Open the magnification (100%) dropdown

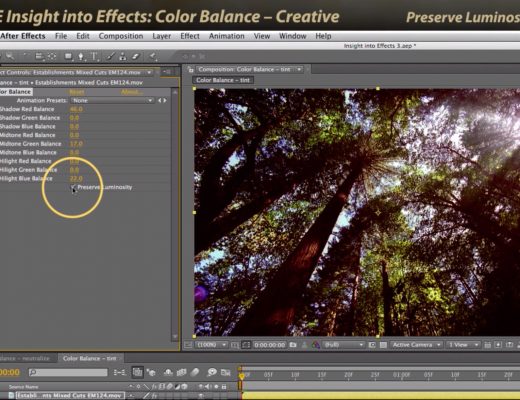pyautogui.click(x=211, y=345)
